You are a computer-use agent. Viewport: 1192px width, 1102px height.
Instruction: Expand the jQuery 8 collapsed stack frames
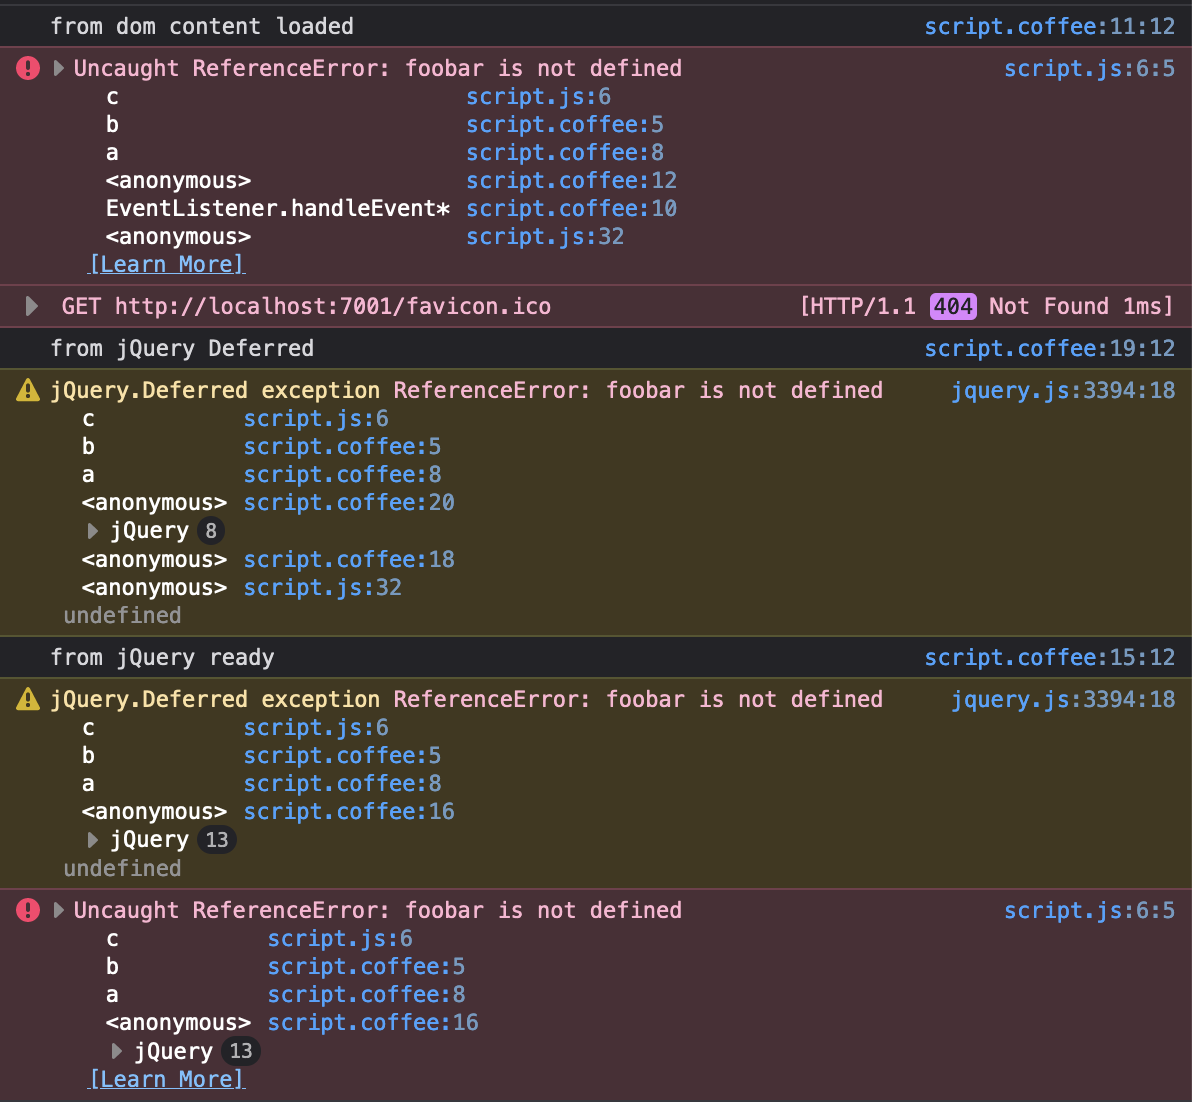click(93, 531)
